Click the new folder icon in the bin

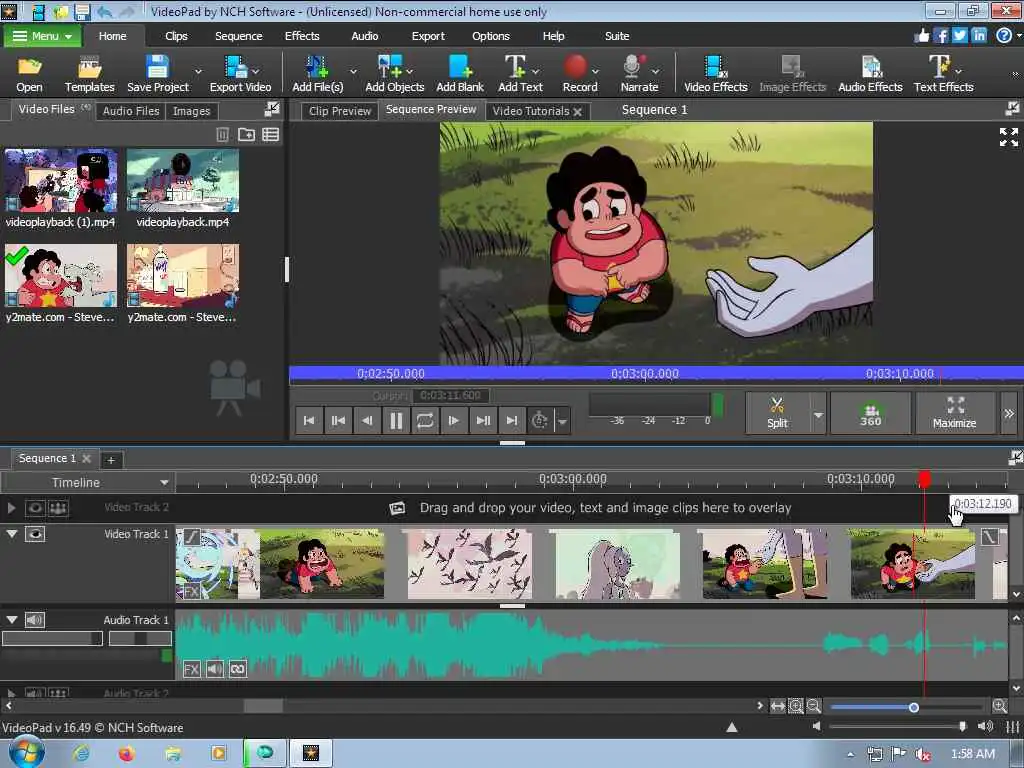point(246,135)
